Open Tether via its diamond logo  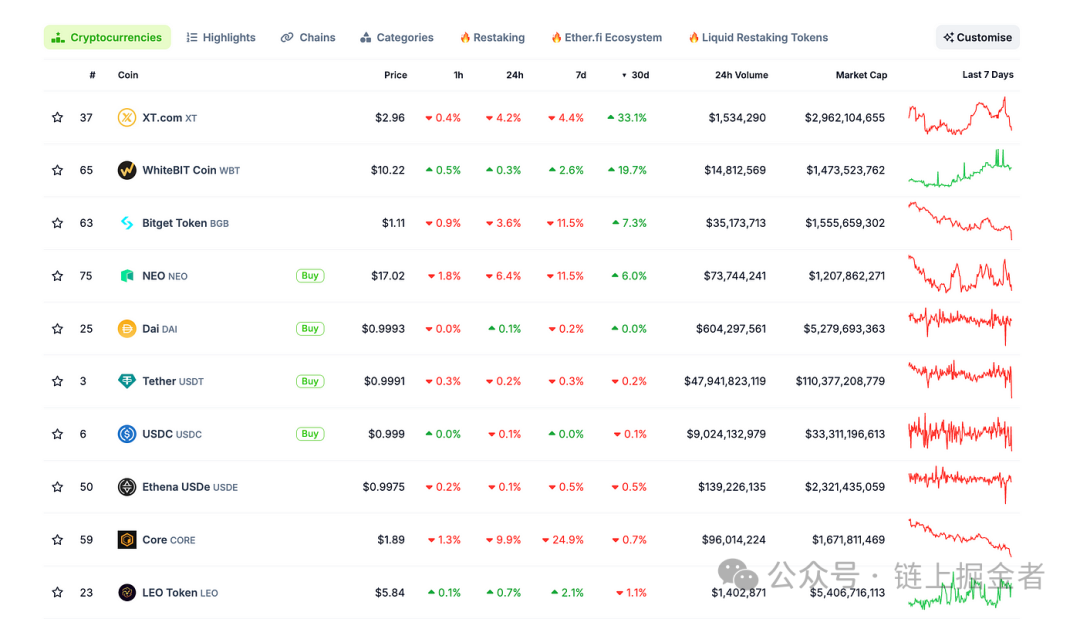coord(127,381)
